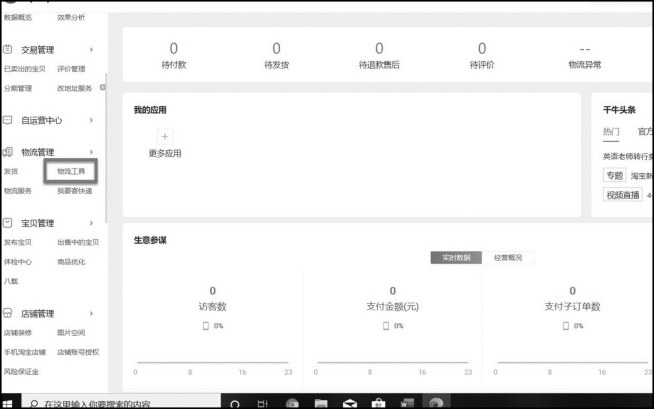Click the 交易管理 section icon
Screen dimensions: 654x409
point(8,49)
